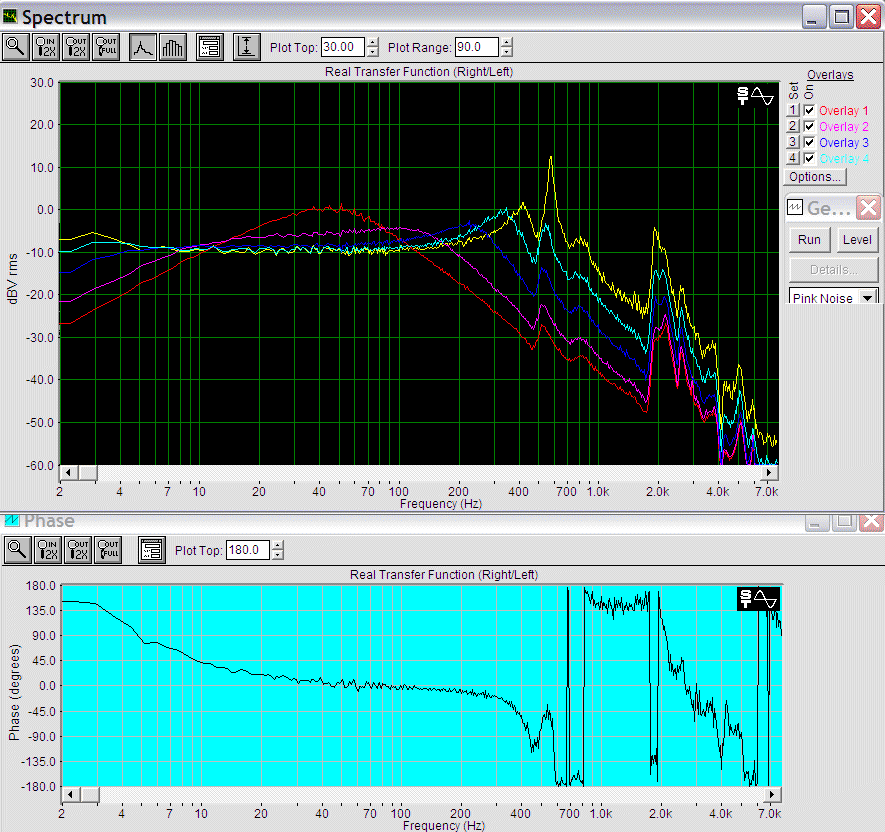Decrease Plot Range with down arrow
Viewport: 885px width, 832px height.
507,52
